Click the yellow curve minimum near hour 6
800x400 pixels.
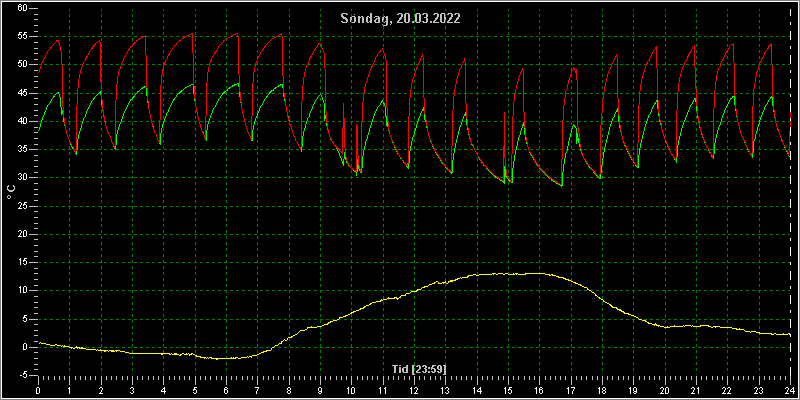coord(218,359)
